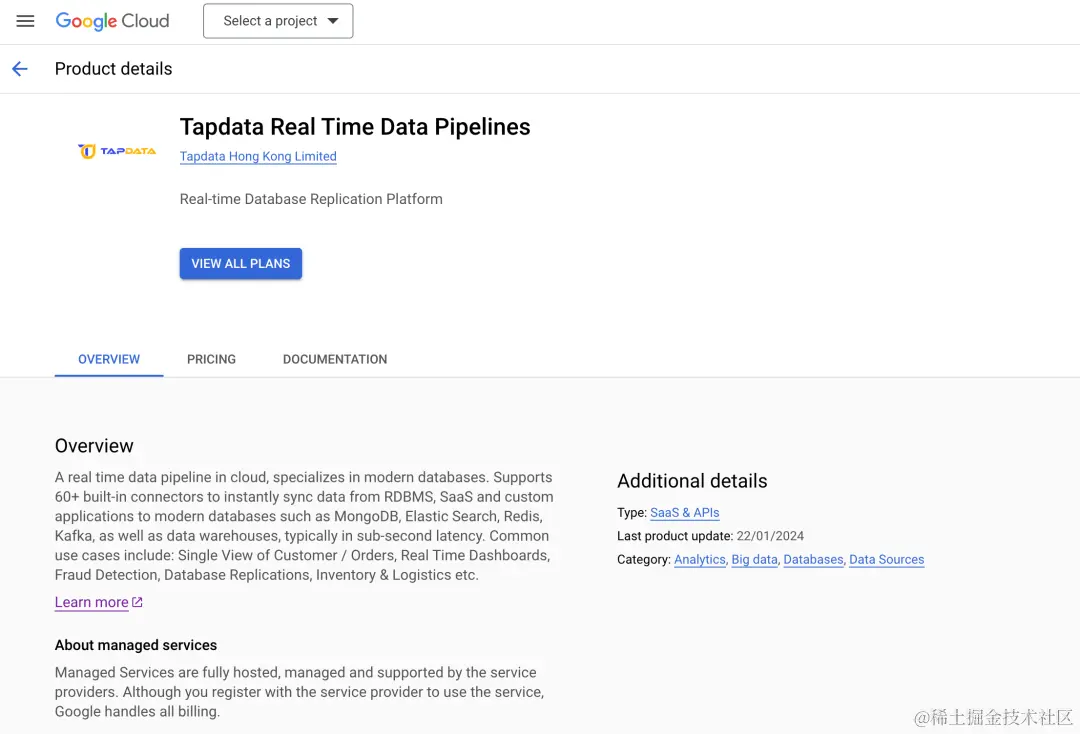Click the Tapdata product logo

coord(117,151)
